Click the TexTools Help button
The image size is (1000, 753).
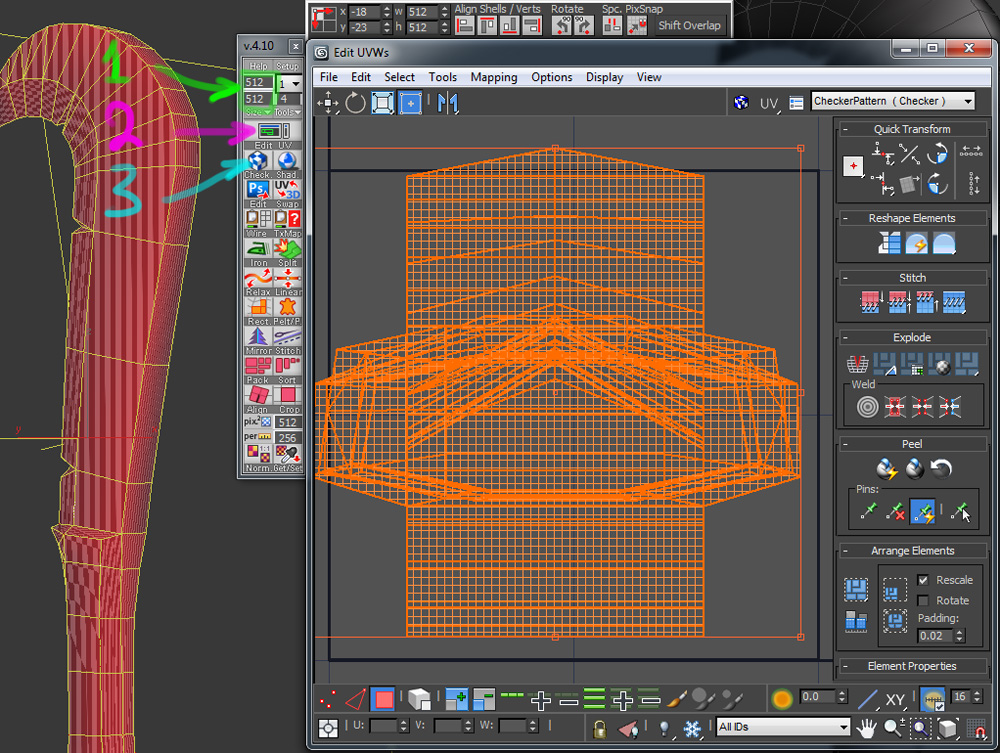[258, 66]
